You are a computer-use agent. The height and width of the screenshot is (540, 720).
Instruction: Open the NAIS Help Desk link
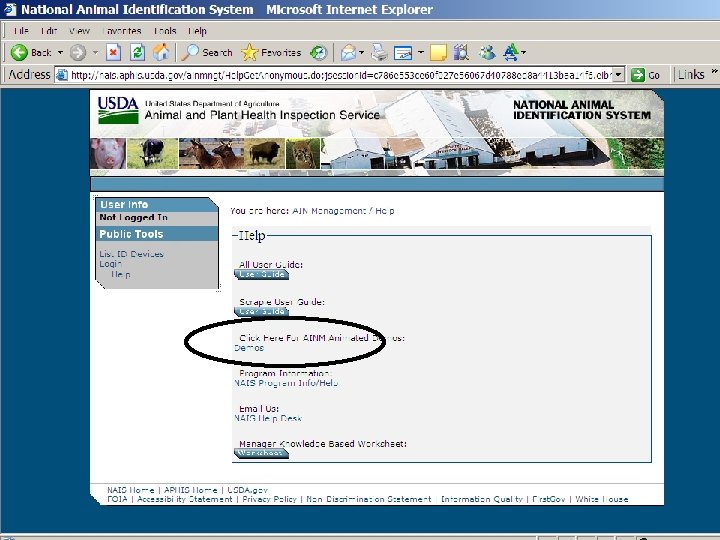268,418
